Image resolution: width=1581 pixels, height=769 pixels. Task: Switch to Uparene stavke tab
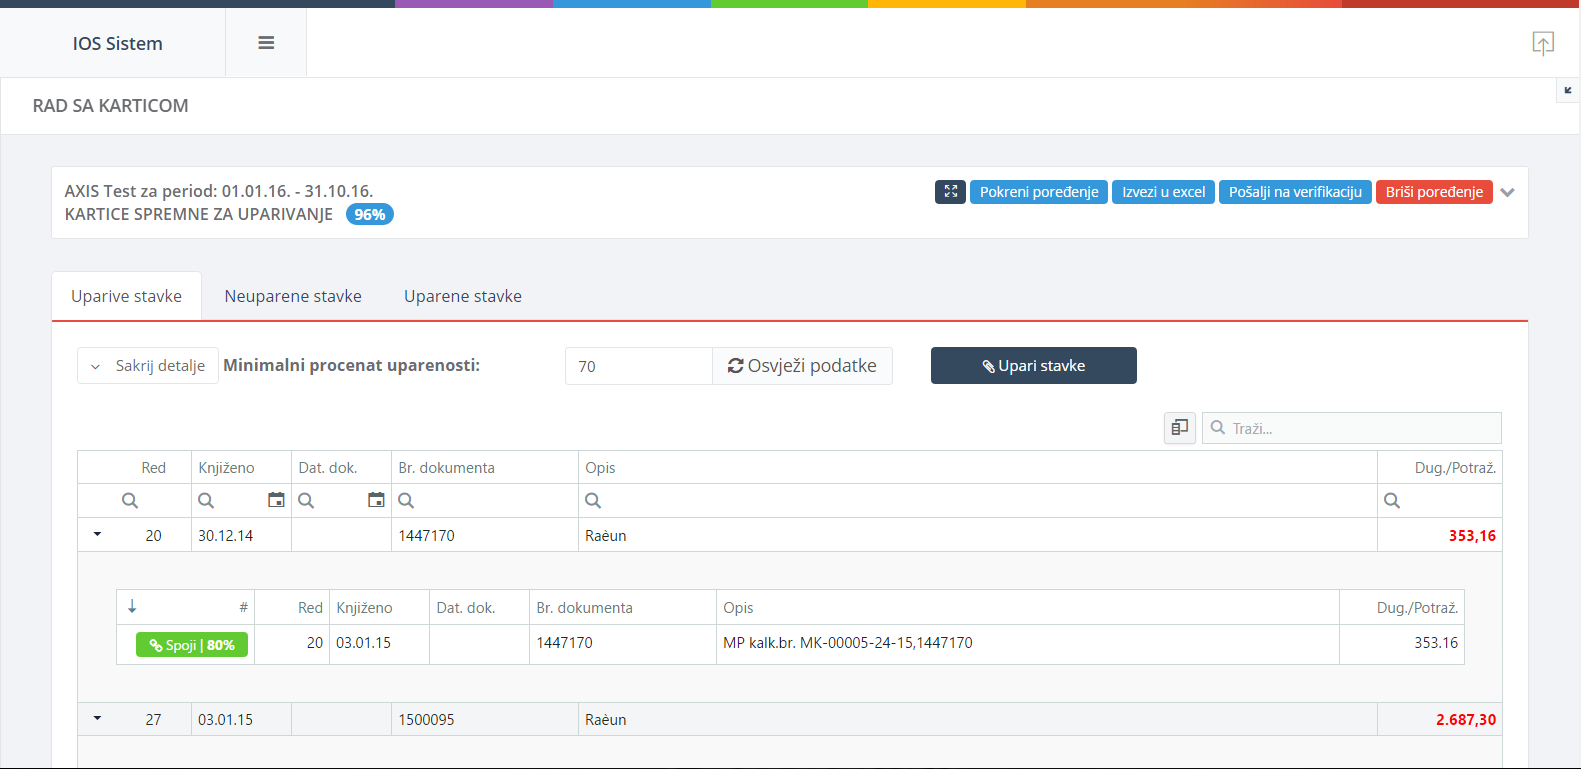tap(463, 296)
